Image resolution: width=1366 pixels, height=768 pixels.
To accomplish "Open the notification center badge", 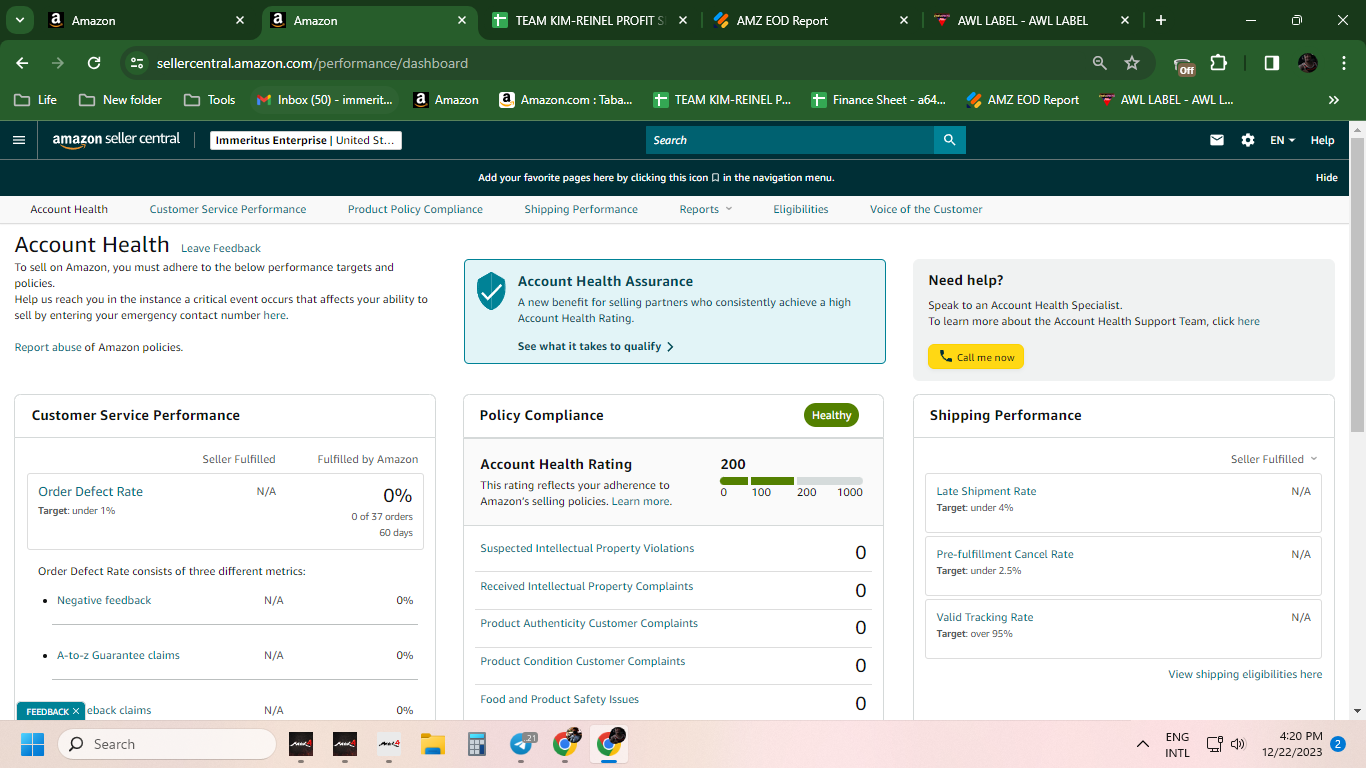I will pyautogui.click(x=1337, y=744).
